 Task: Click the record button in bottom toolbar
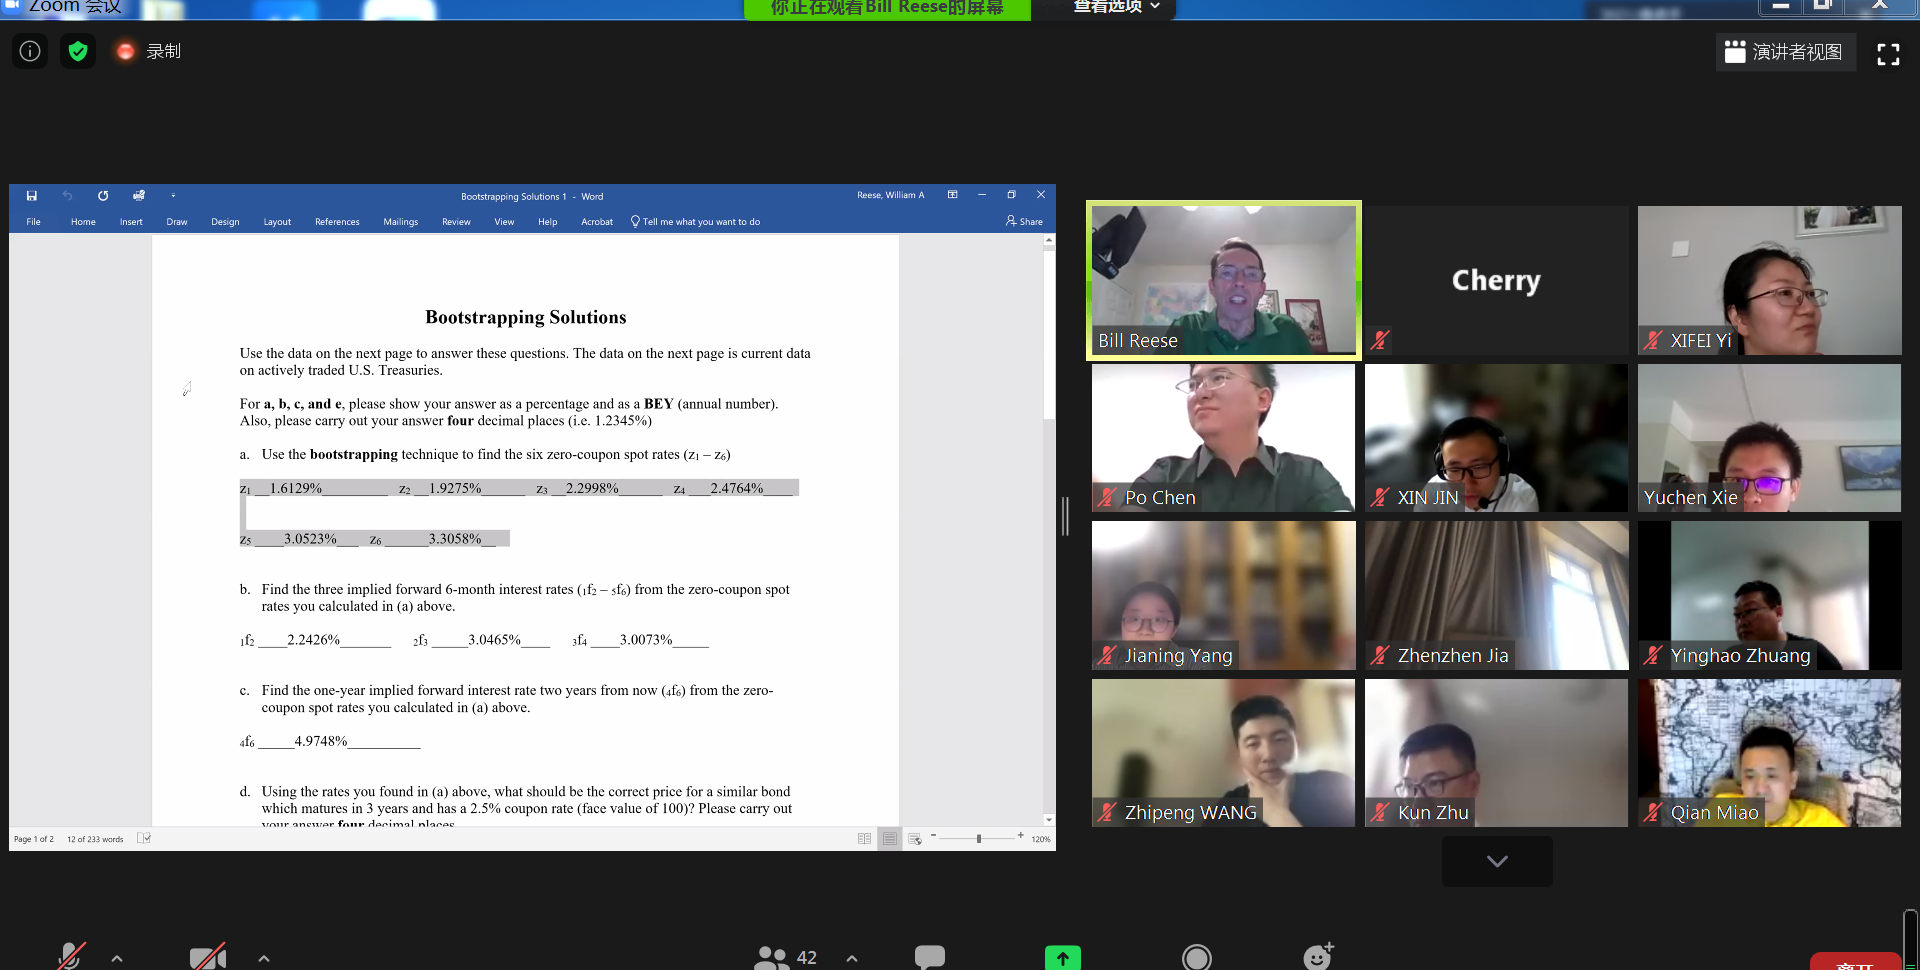1196,957
